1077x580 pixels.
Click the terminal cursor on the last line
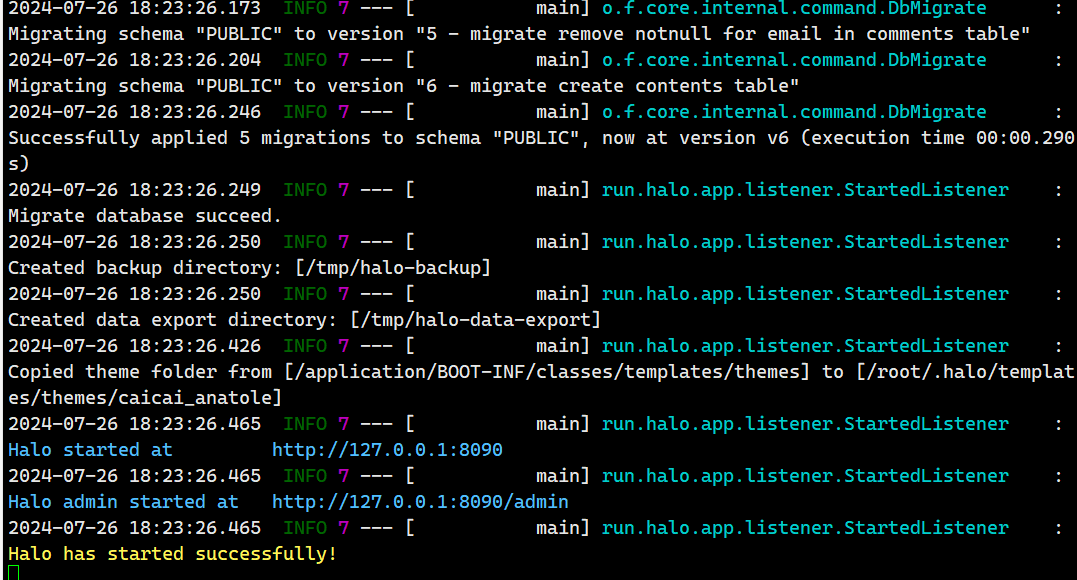(x=14, y=572)
